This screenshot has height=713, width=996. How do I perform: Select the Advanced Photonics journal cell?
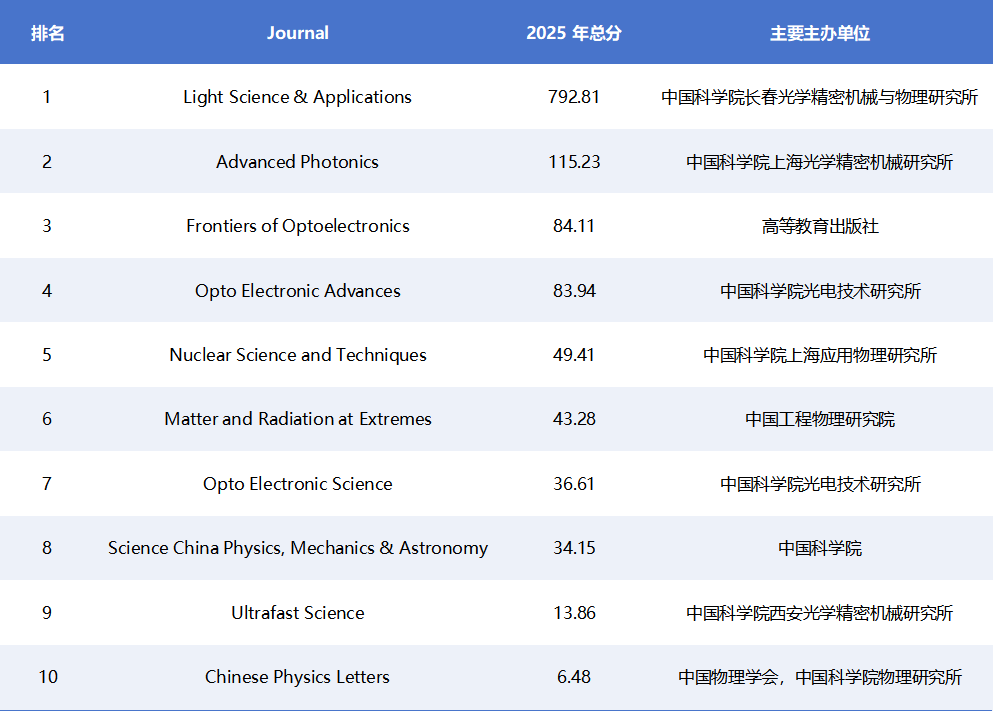coord(297,162)
